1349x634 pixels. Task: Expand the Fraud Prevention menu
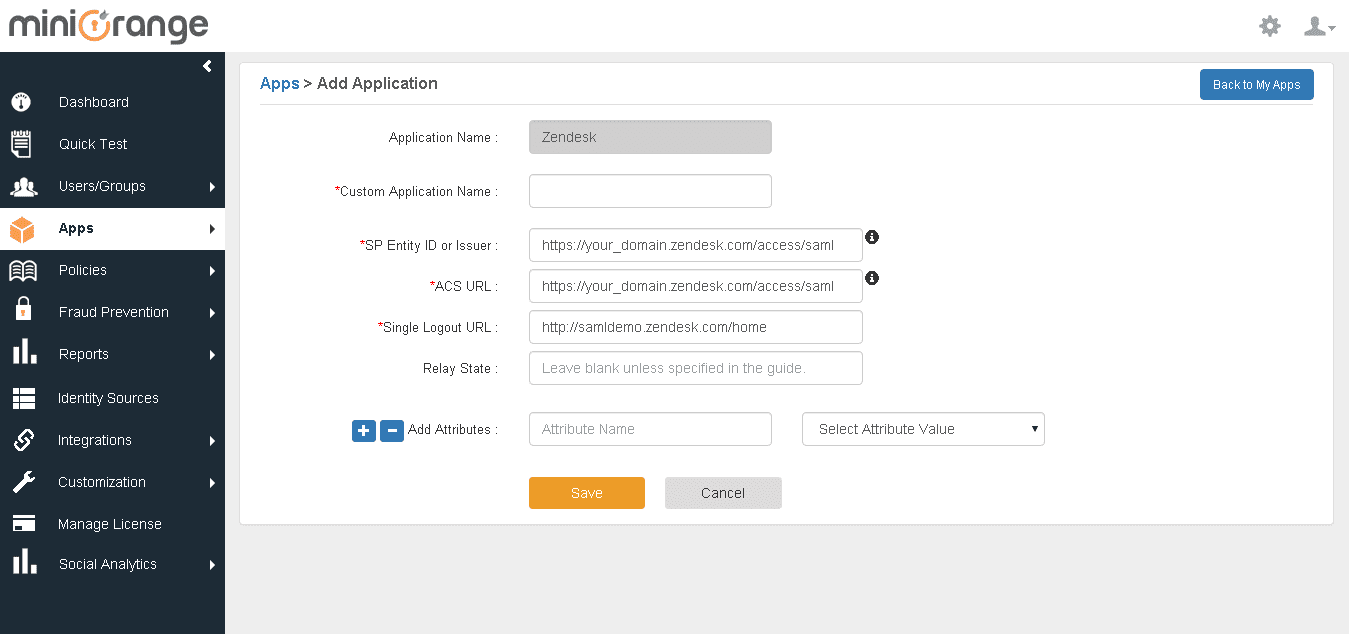113,311
